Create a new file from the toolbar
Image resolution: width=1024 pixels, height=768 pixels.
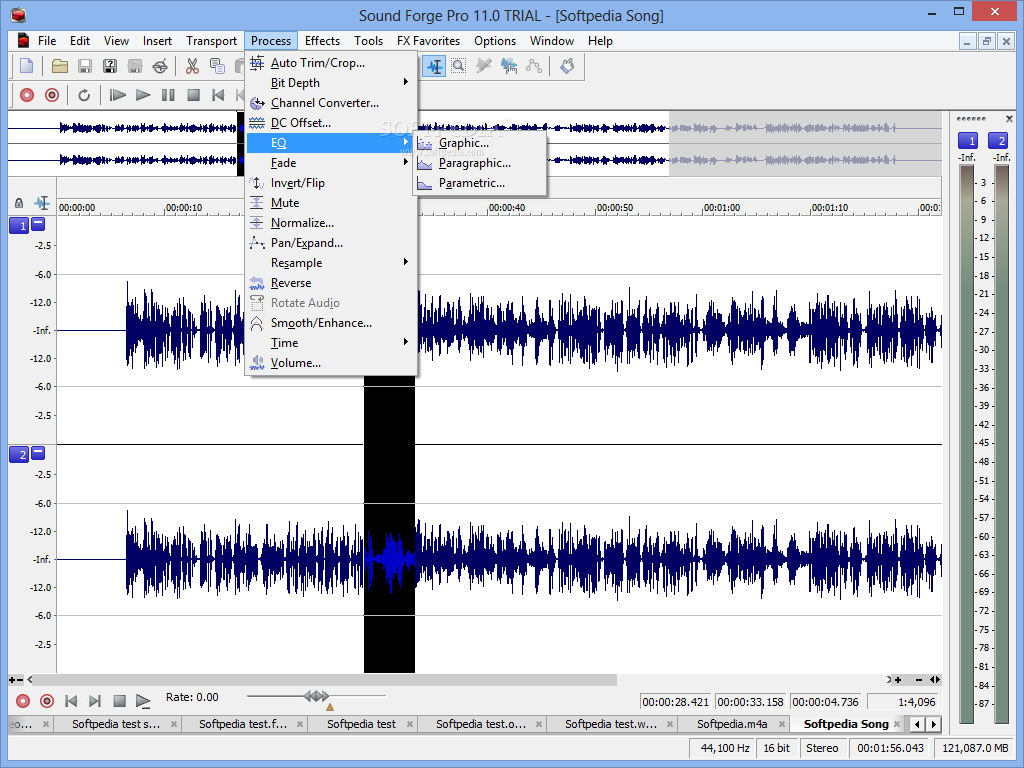click(27, 66)
